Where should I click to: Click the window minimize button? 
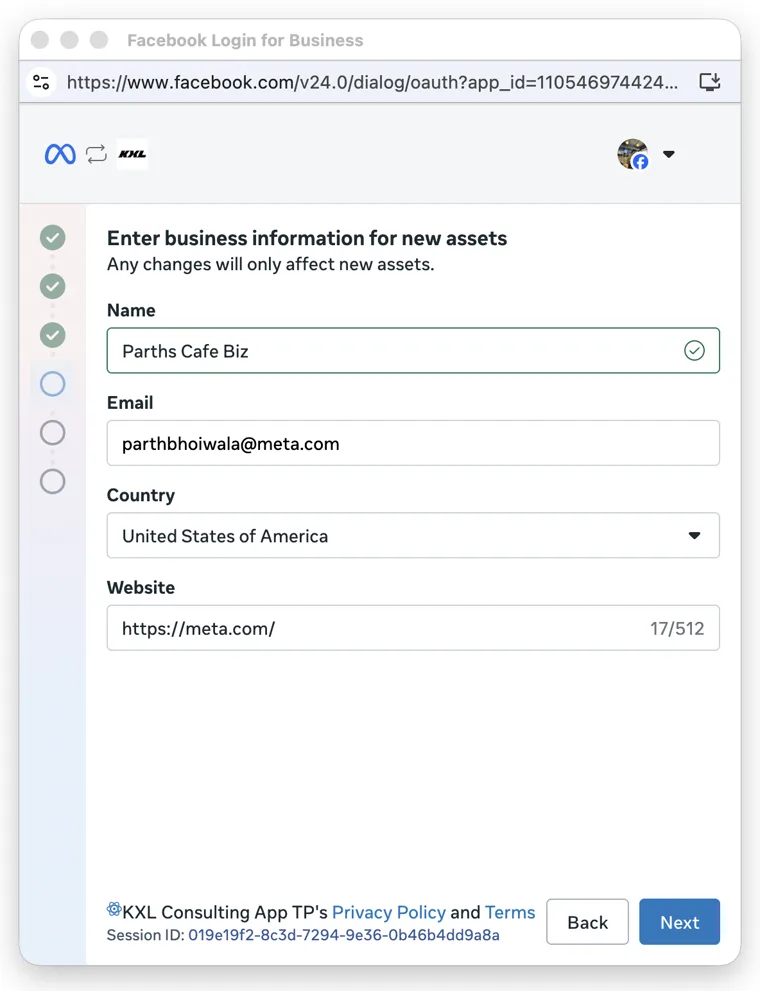(69, 40)
